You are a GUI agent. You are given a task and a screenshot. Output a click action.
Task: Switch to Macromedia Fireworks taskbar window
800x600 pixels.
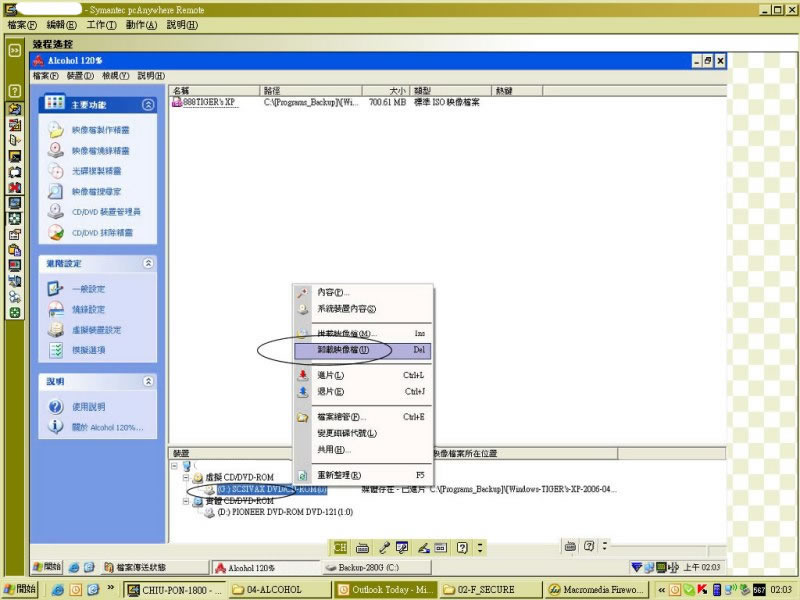[596, 589]
